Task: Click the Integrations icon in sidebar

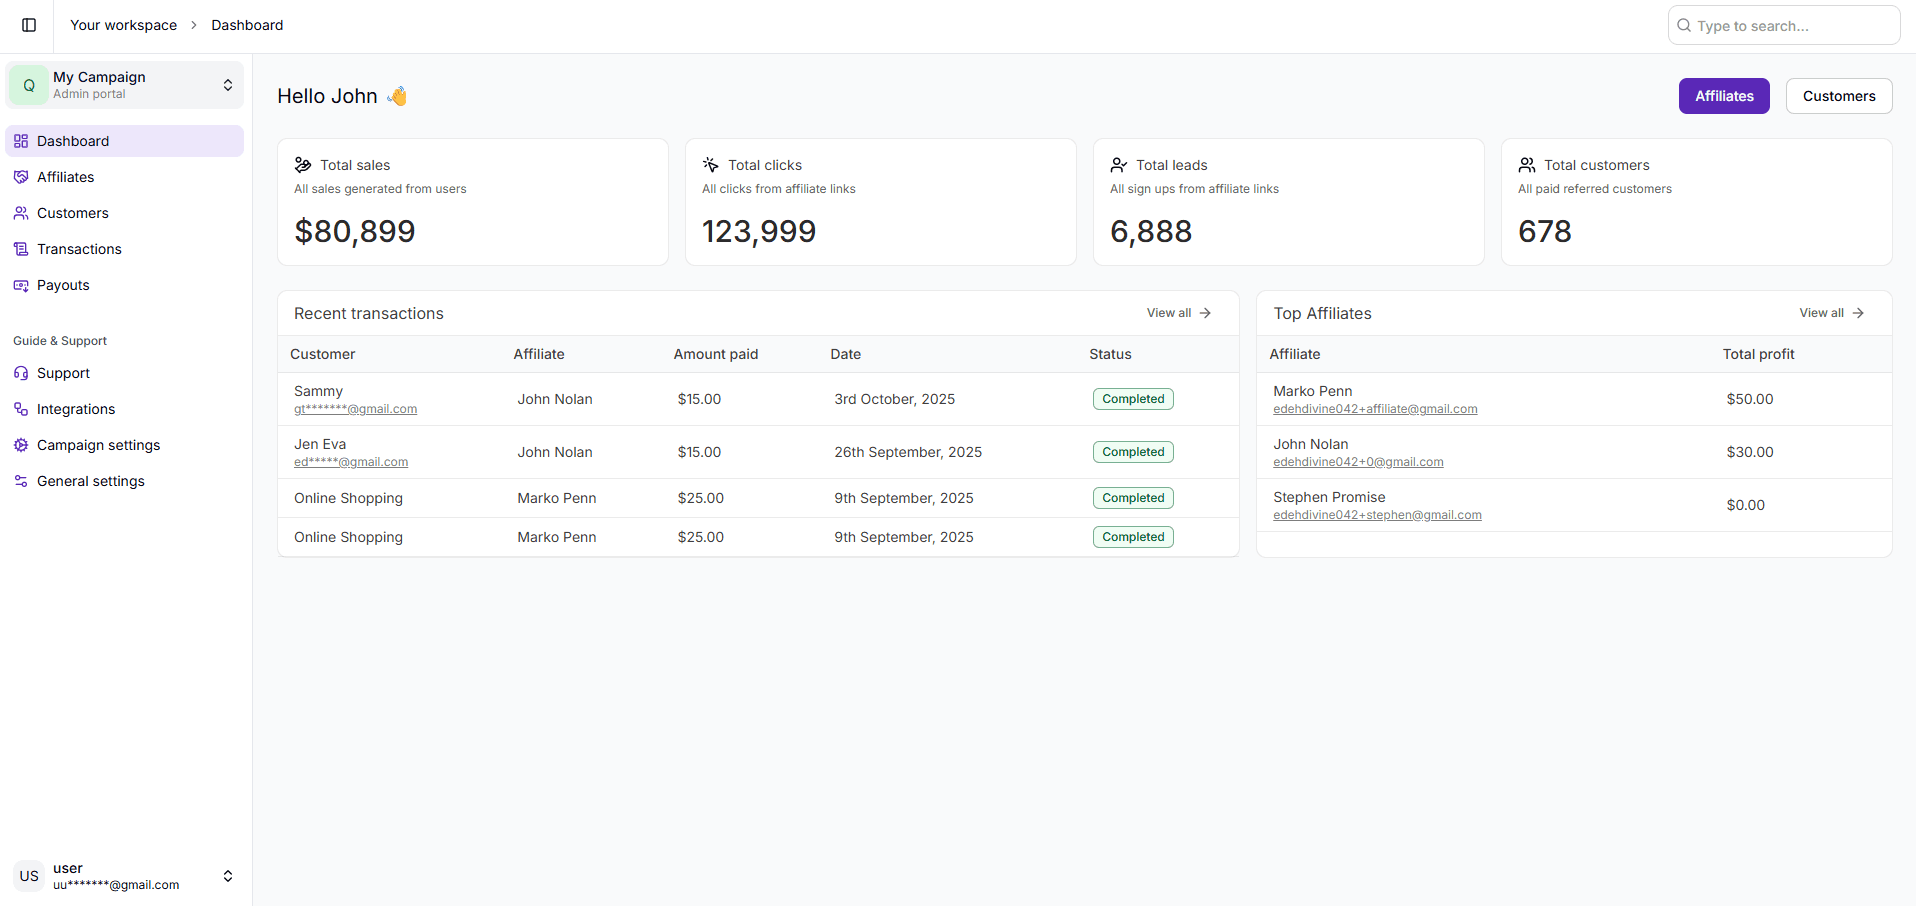Action: pos(21,409)
